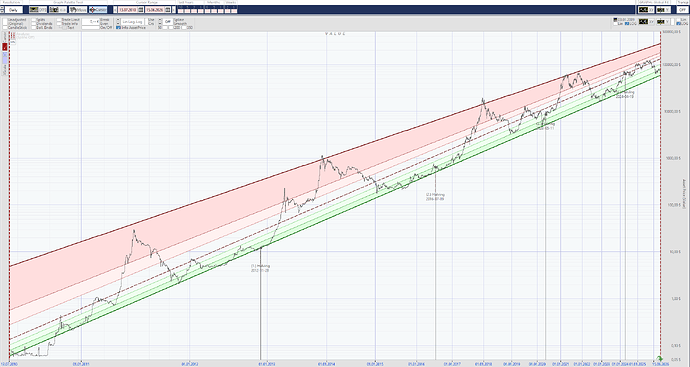Step the Resolution spinner arrows left of Daily

(2, 10)
